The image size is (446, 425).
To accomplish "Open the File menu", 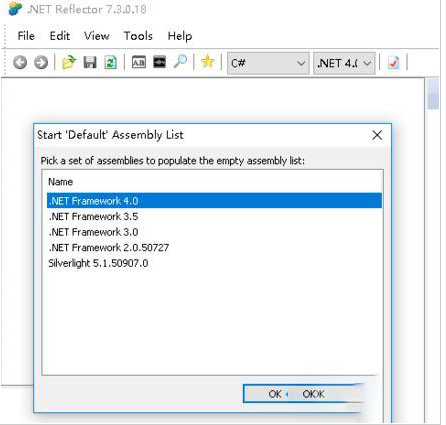I will pyautogui.click(x=26, y=36).
